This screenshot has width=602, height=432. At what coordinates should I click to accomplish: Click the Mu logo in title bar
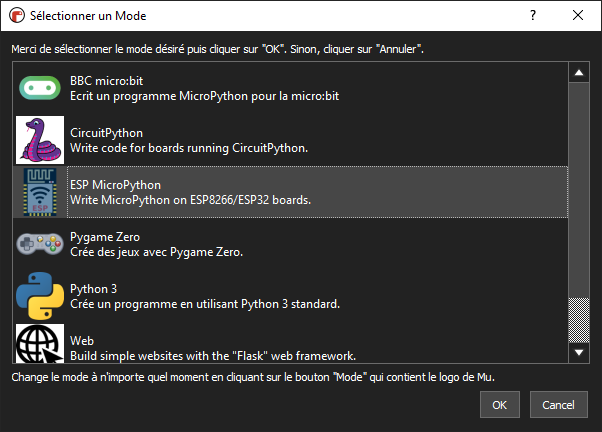(x=15, y=16)
